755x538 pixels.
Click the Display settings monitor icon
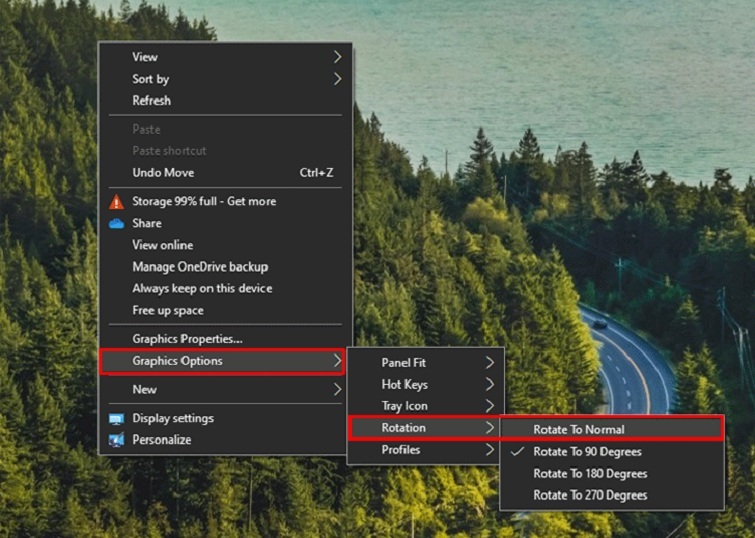coord(116,419)
